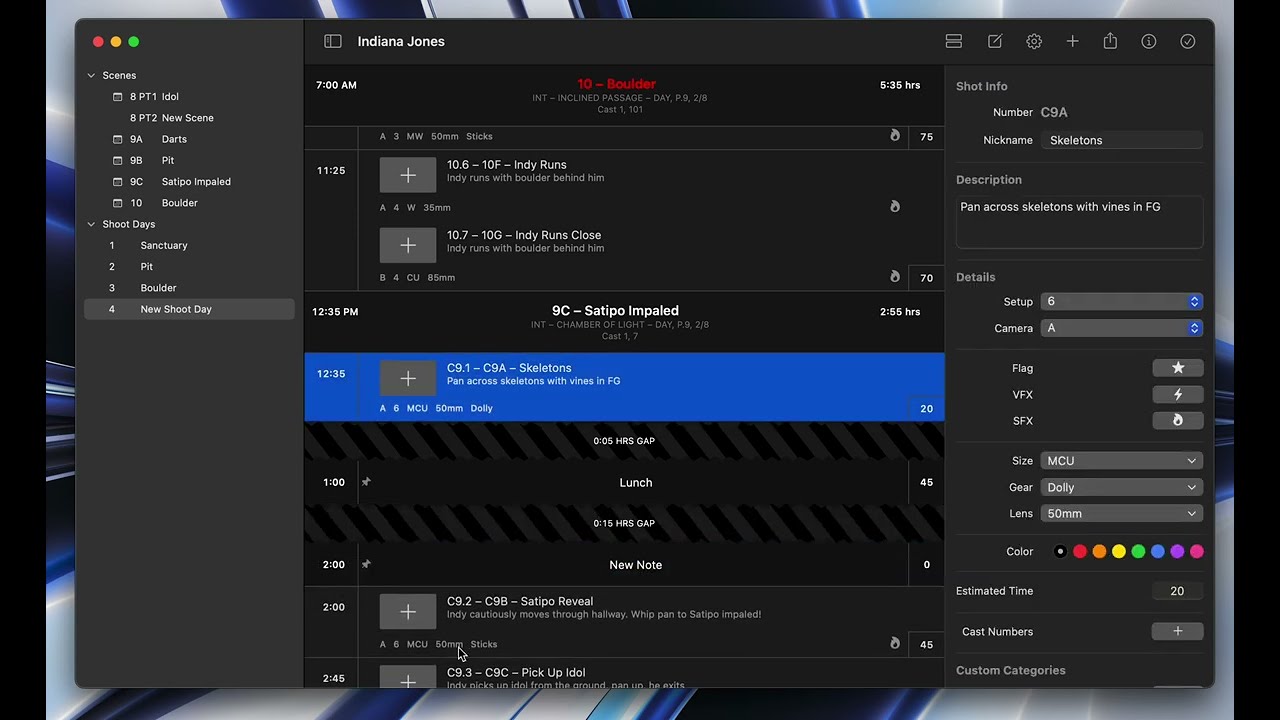Collapse the Scenes tree section
Screen dimensions: 1280x720
91,75
